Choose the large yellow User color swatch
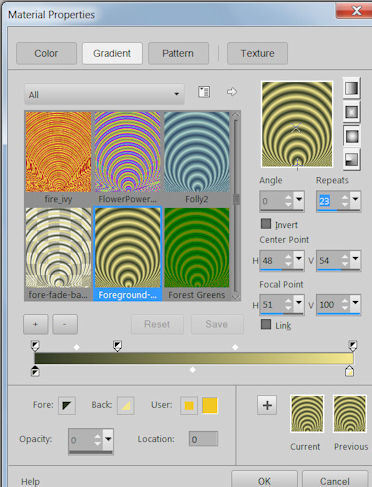The image size is (372, 487). 210,405
